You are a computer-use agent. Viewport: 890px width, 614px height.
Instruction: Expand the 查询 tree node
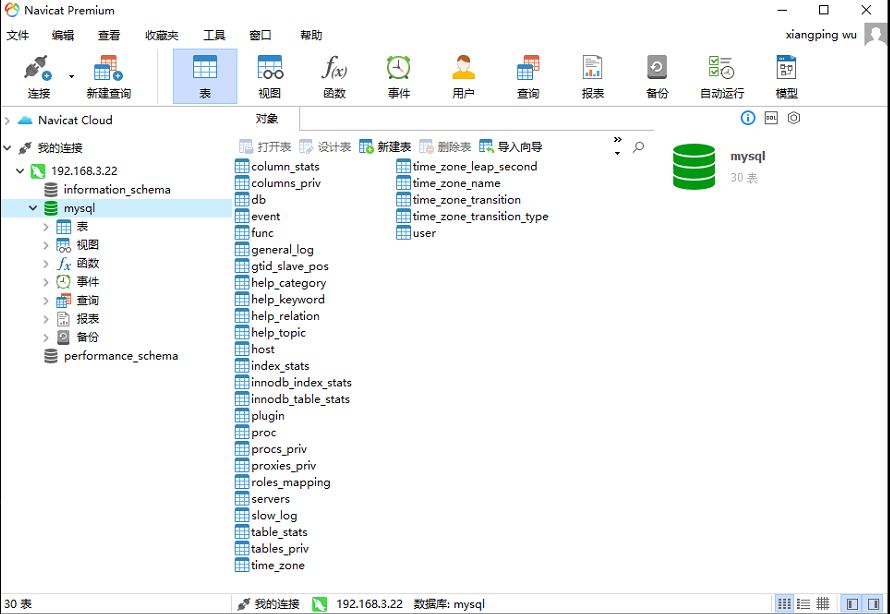[46, 301]
